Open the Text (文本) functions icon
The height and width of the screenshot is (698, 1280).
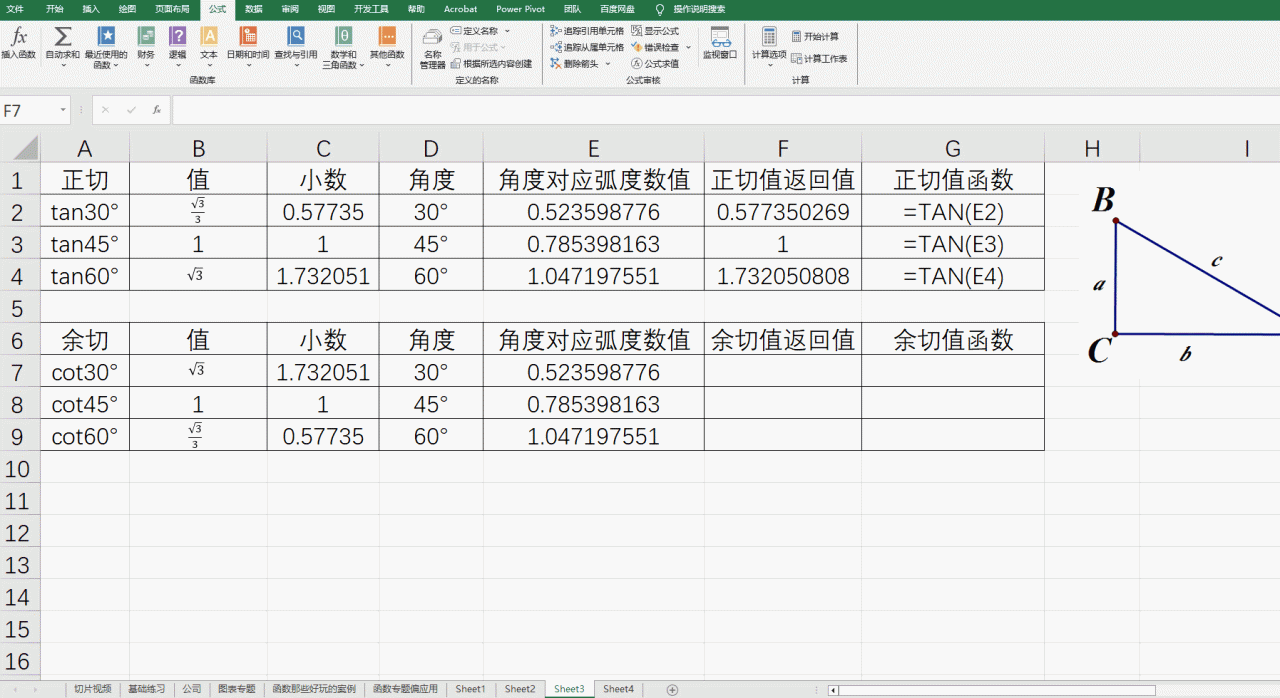[x=209, y=37]
